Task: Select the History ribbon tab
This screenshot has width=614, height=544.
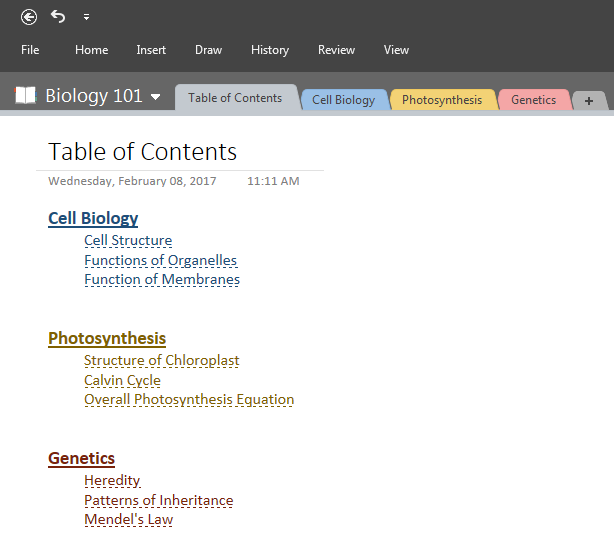Action: click(269, 50)
